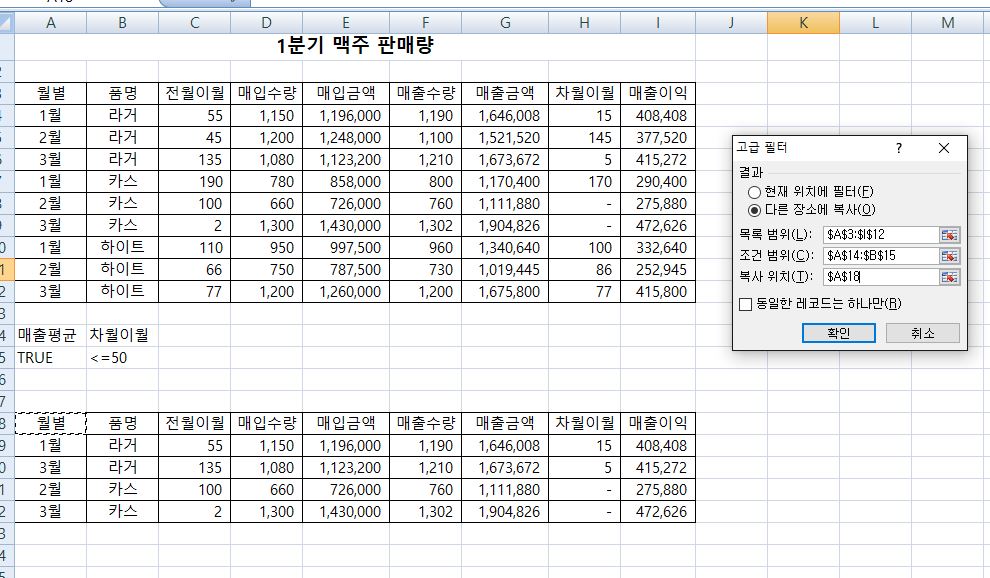Select the 하이트 cell in the 2월 row
The height and width of the screenshot is (578, 990).
(122, 270)
